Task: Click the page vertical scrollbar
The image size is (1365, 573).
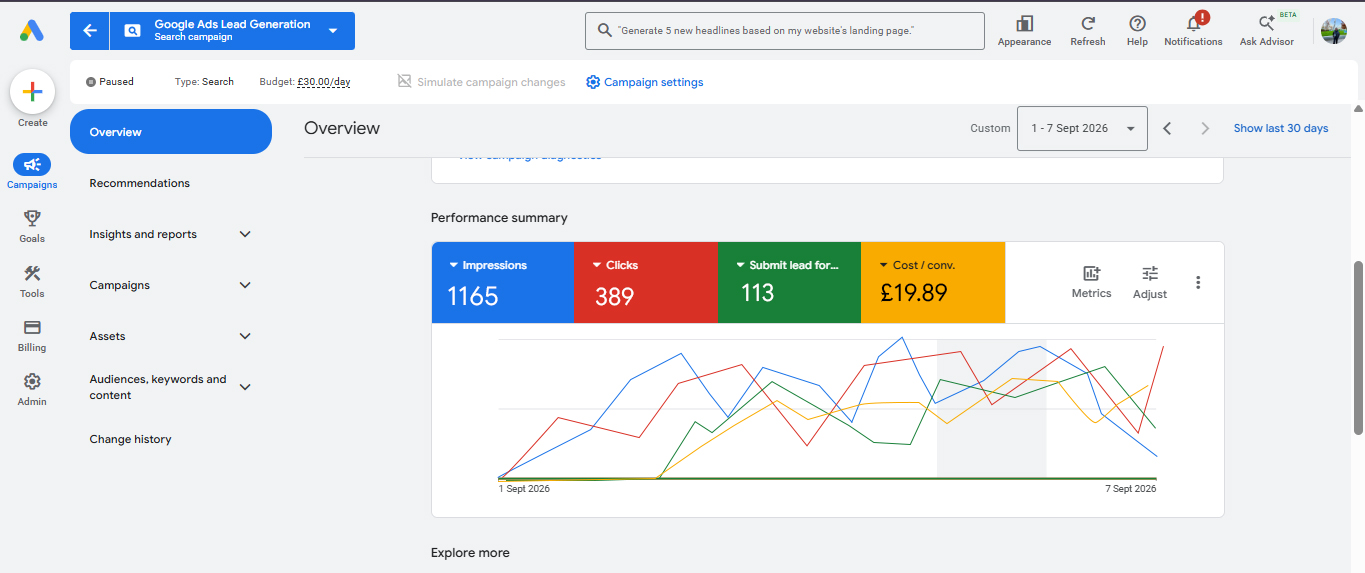Action: click(1358, 348)
